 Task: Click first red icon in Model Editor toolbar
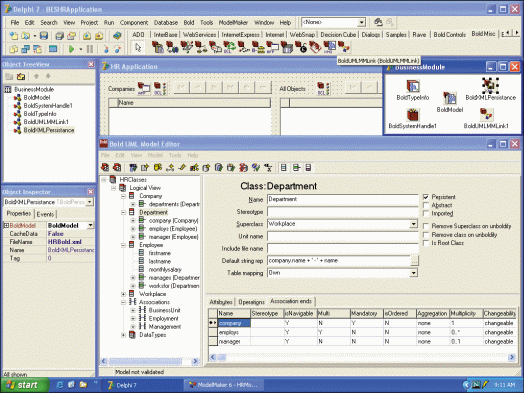coord(105,167)
